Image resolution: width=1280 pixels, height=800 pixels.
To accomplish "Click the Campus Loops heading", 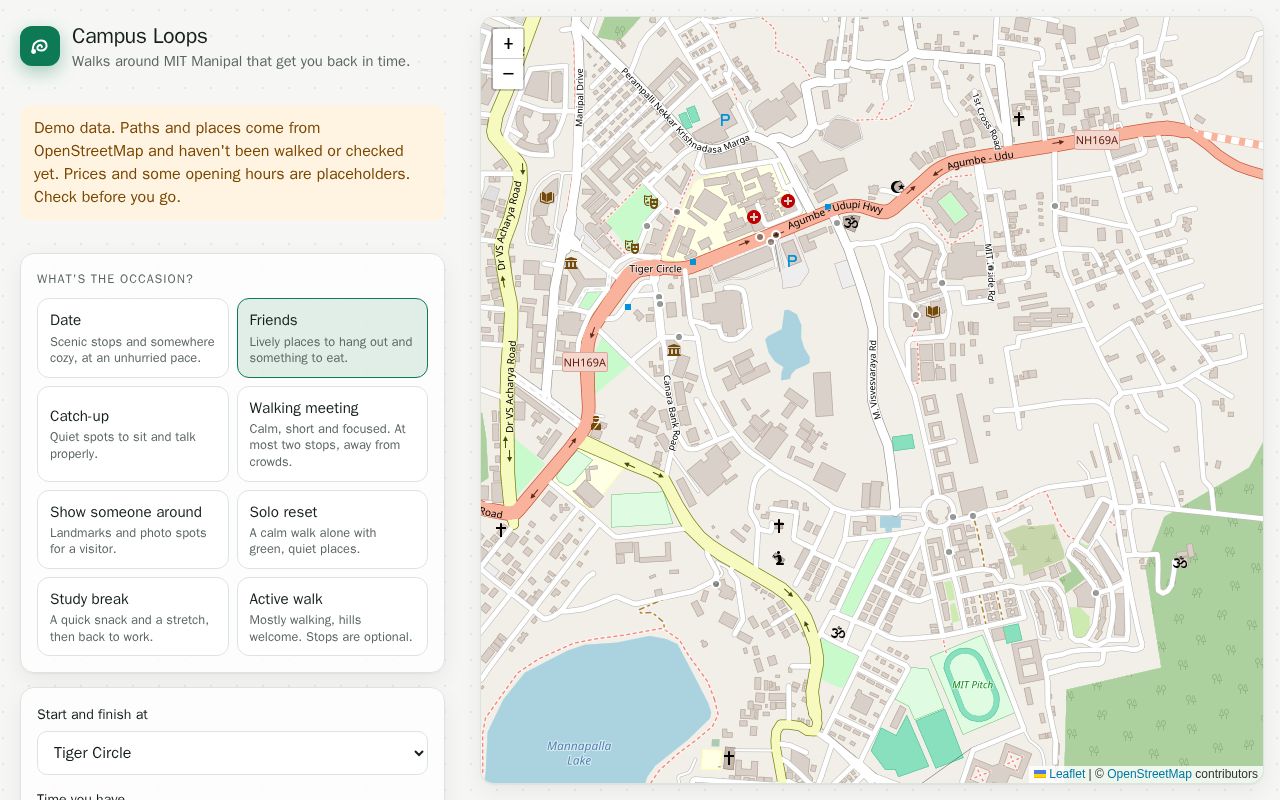I will pyautogui.click(x=140, y=36).
